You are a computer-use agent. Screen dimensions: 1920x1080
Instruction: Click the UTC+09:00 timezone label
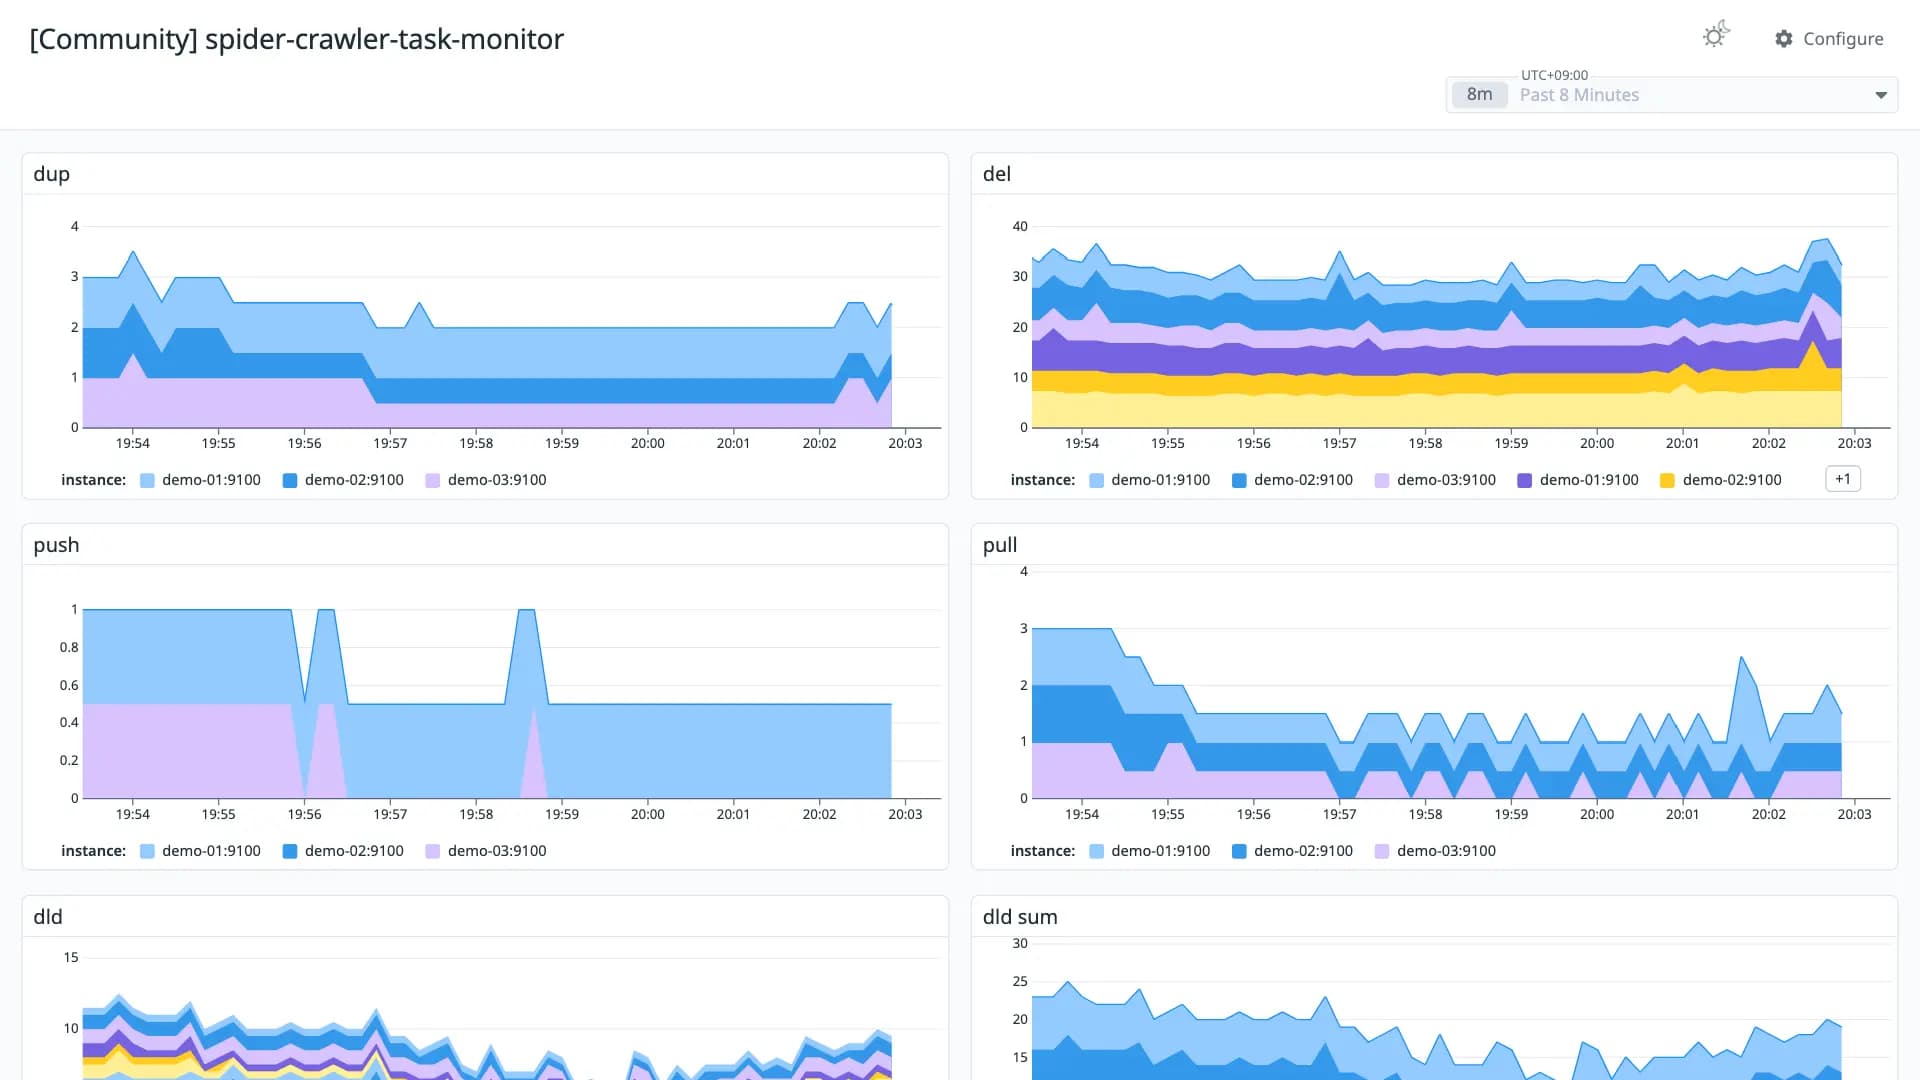(1554, 75)
